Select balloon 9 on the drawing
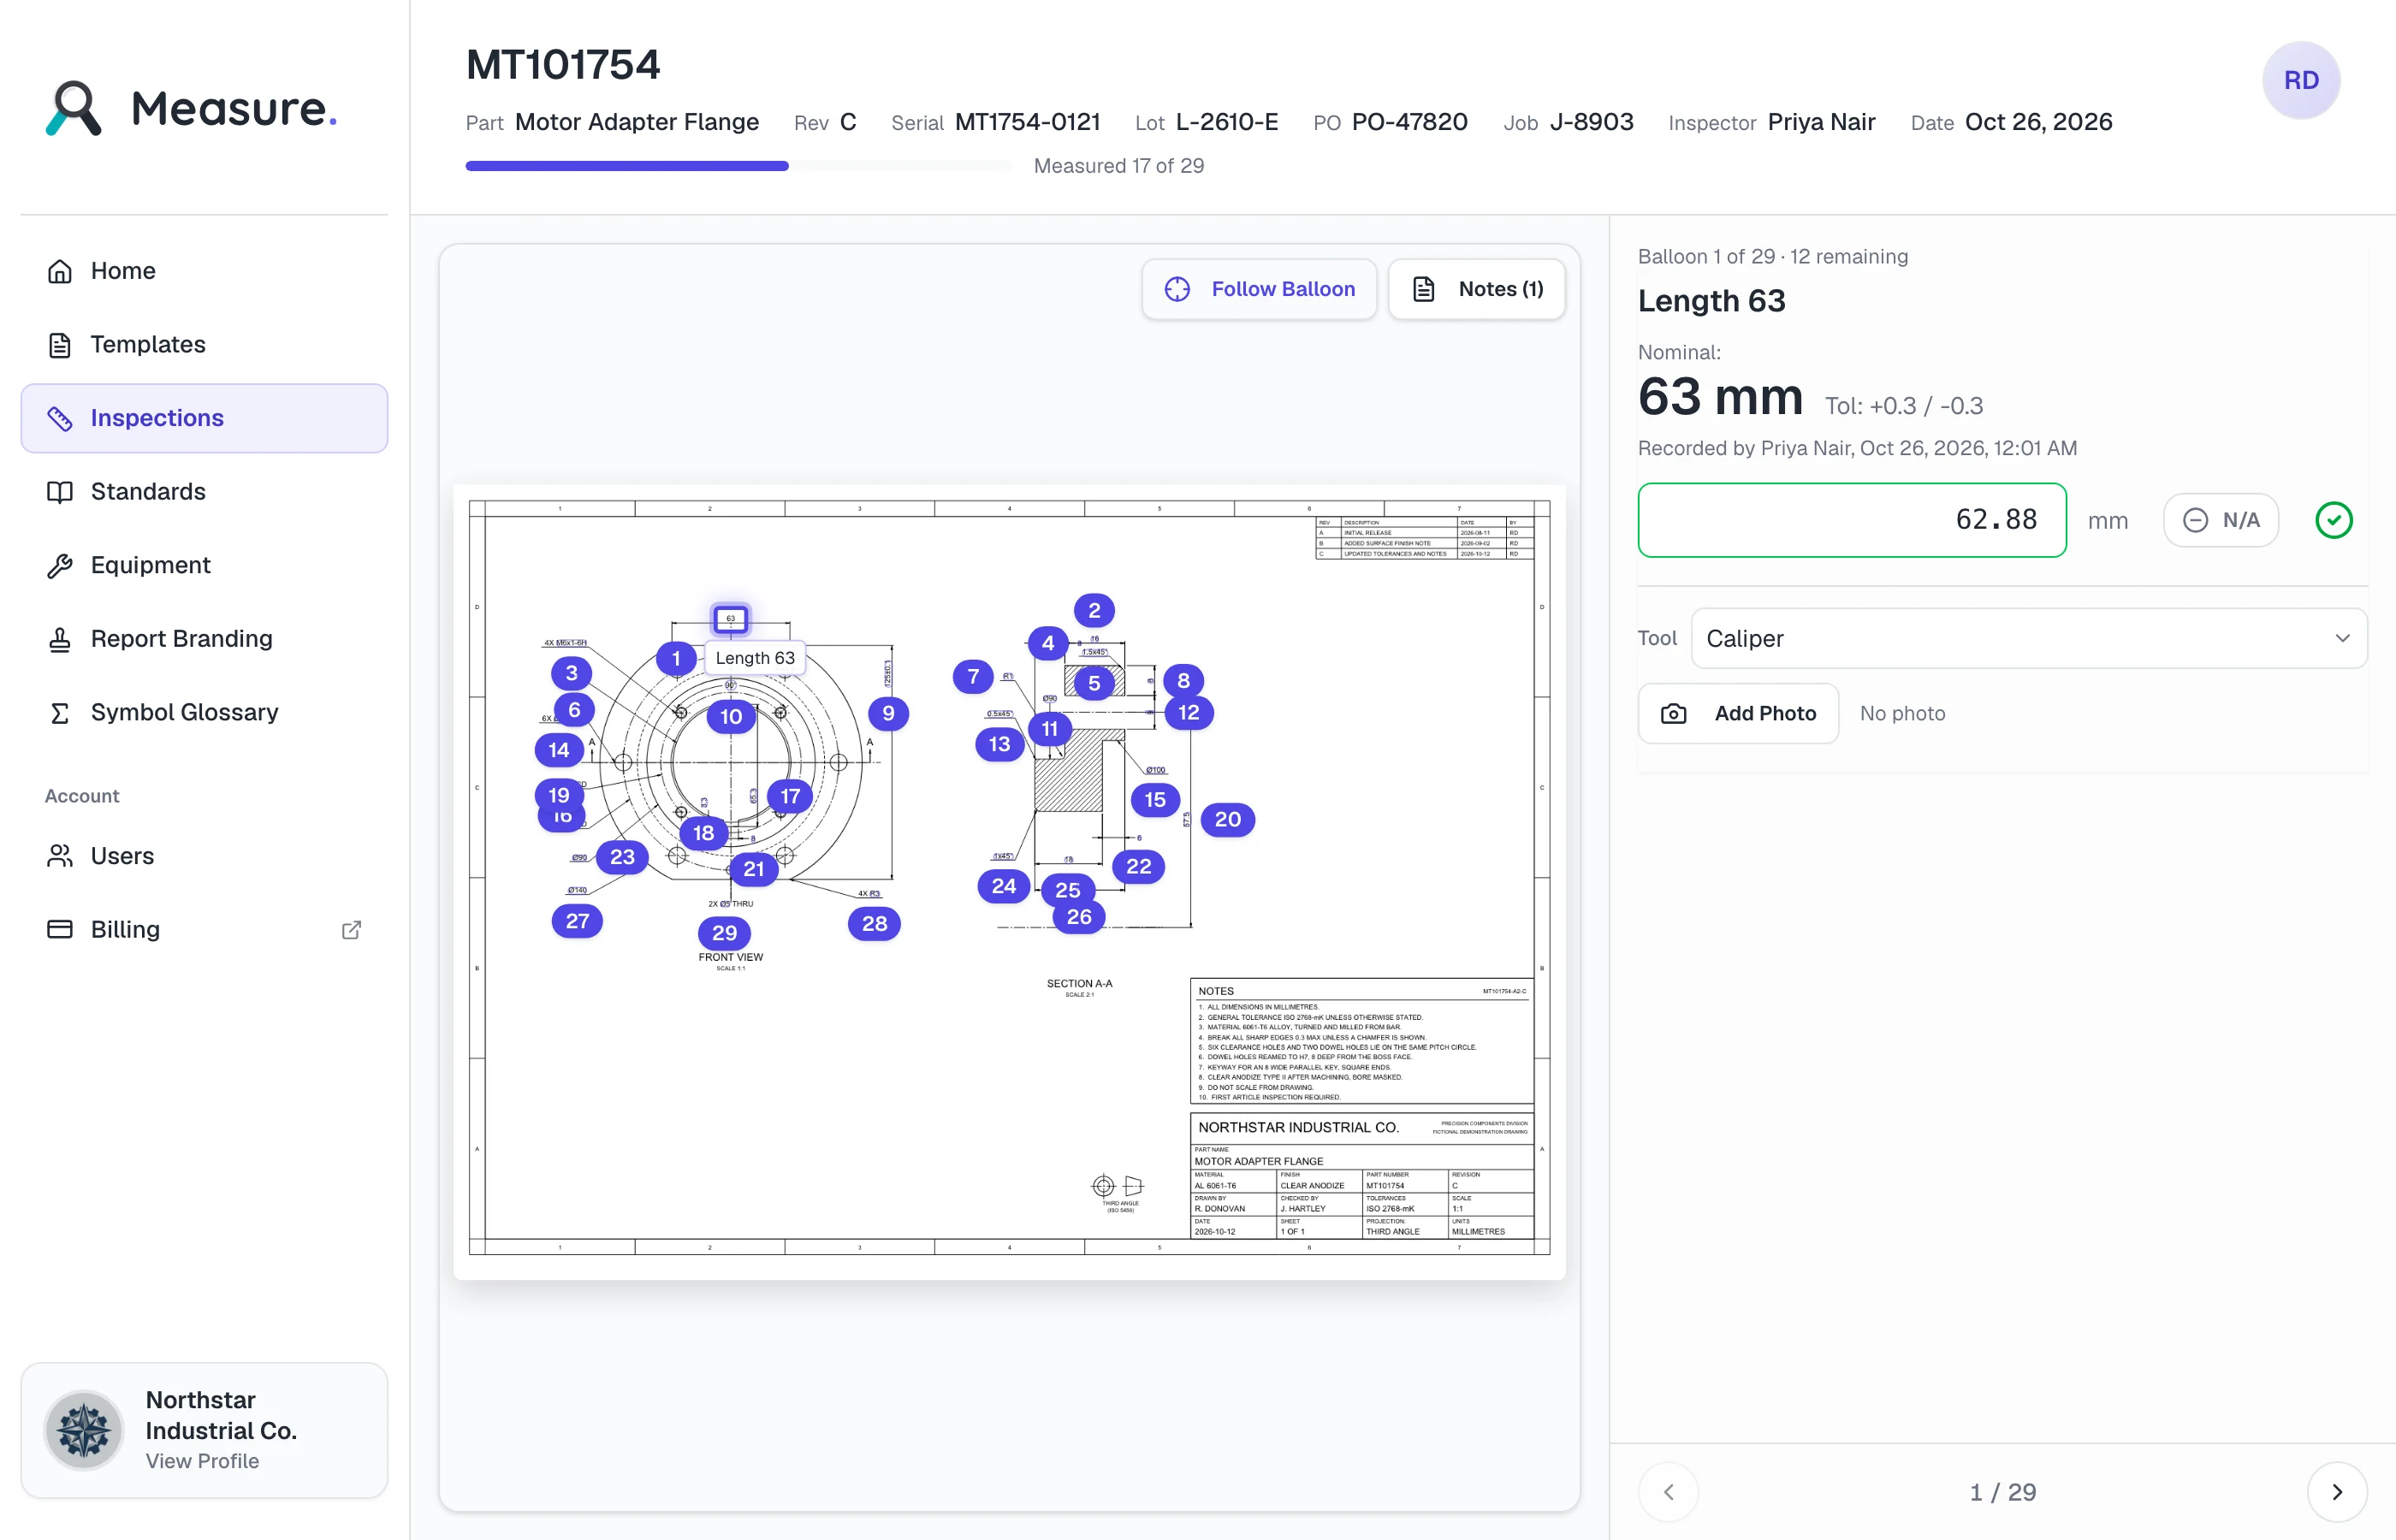This screenshot has width=2396, height=1540. click(888, 713)
